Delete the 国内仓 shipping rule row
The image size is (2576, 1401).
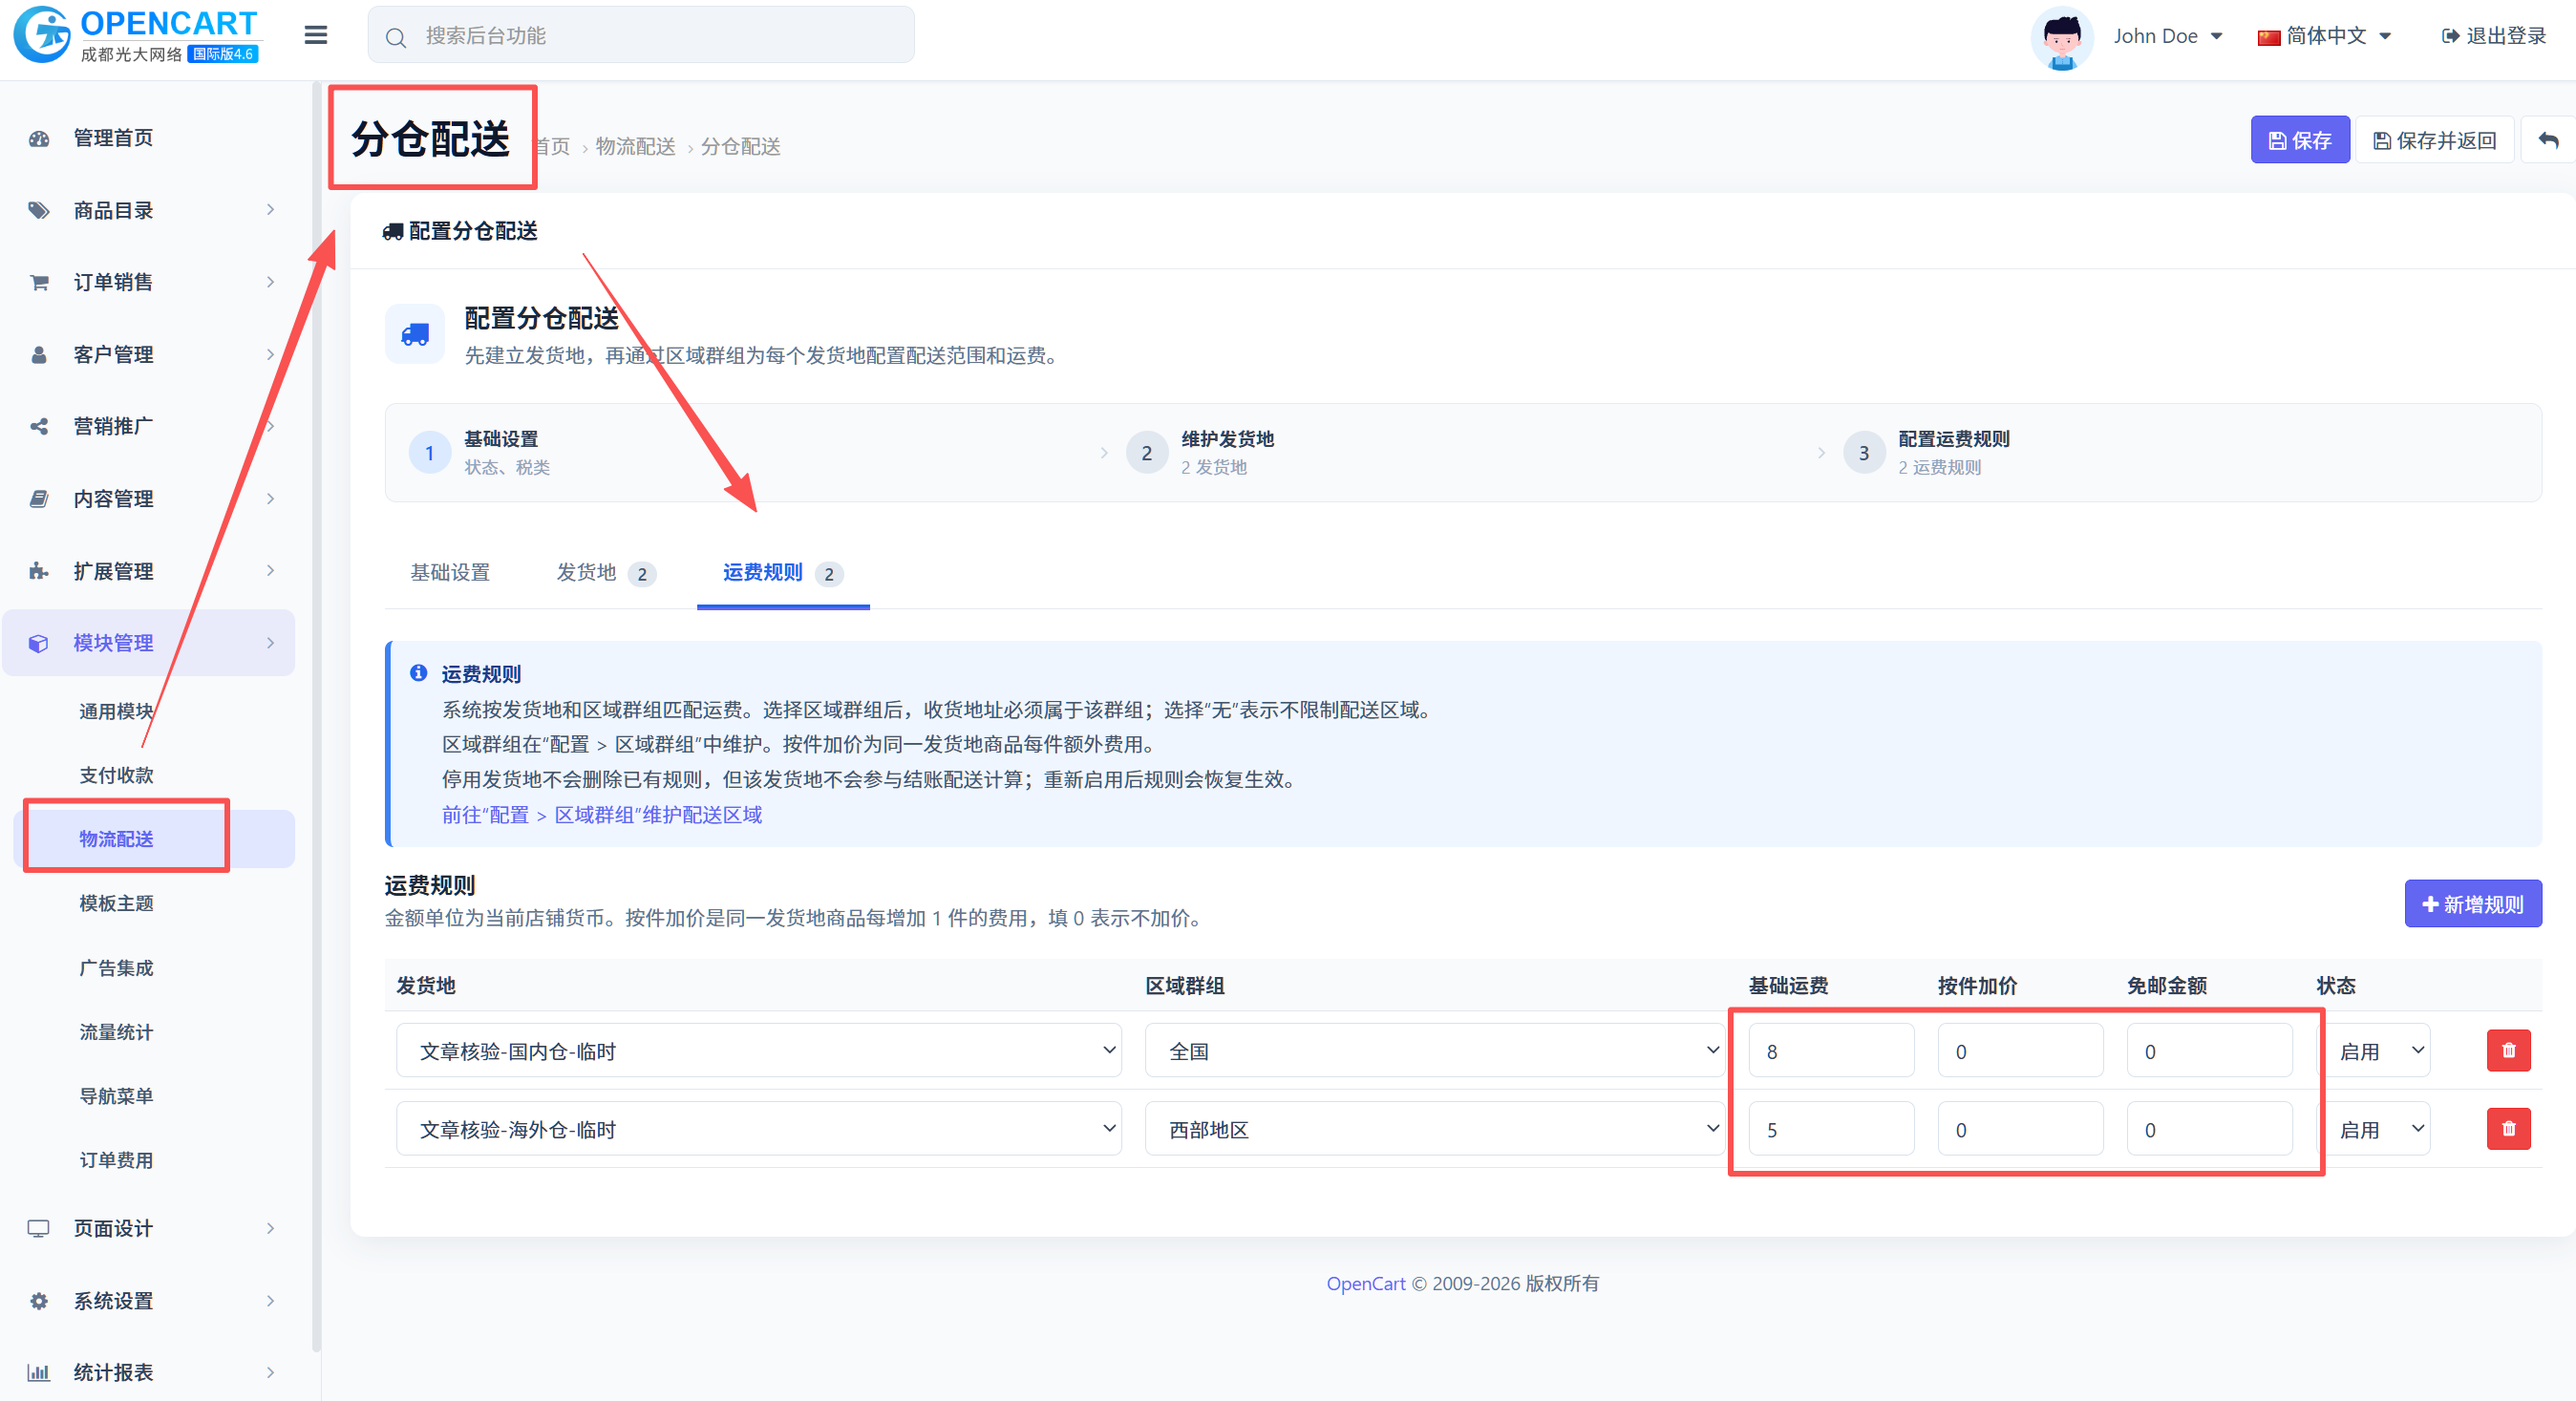pos(2508,1051)
